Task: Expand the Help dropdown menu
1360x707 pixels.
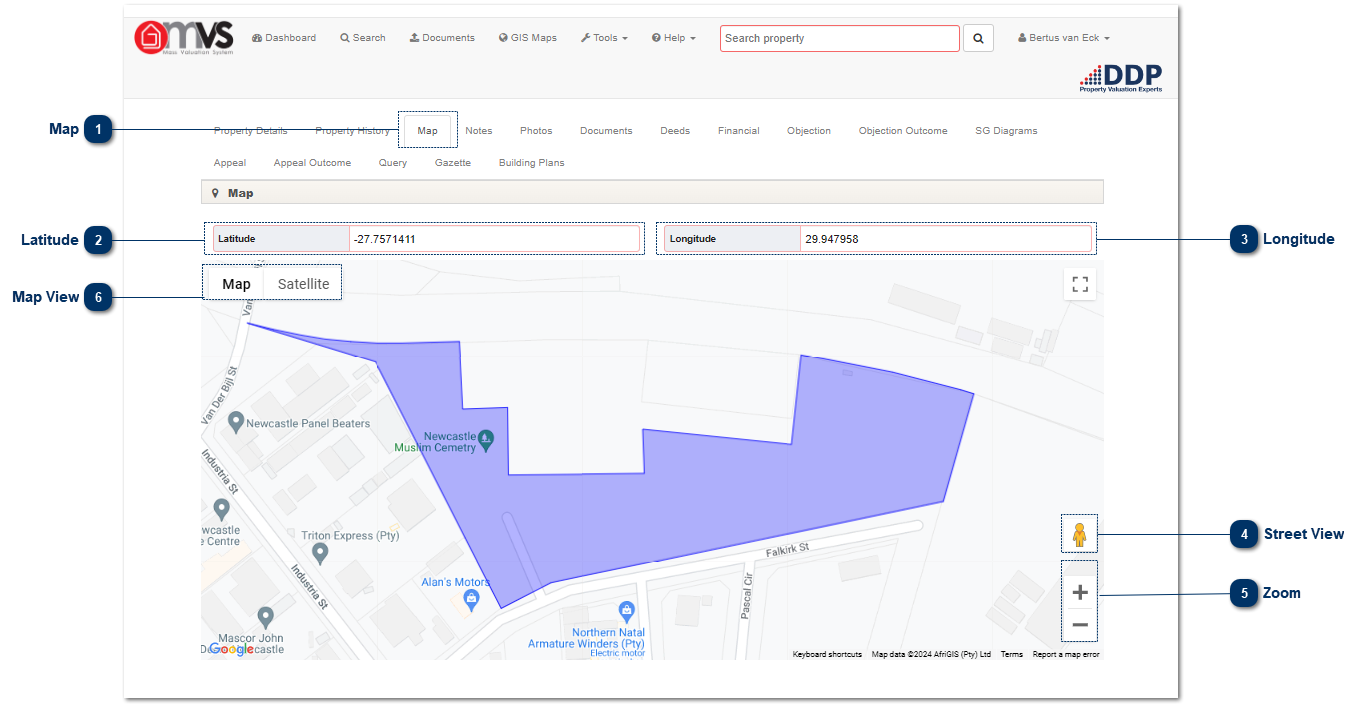Action: [673, 38]
